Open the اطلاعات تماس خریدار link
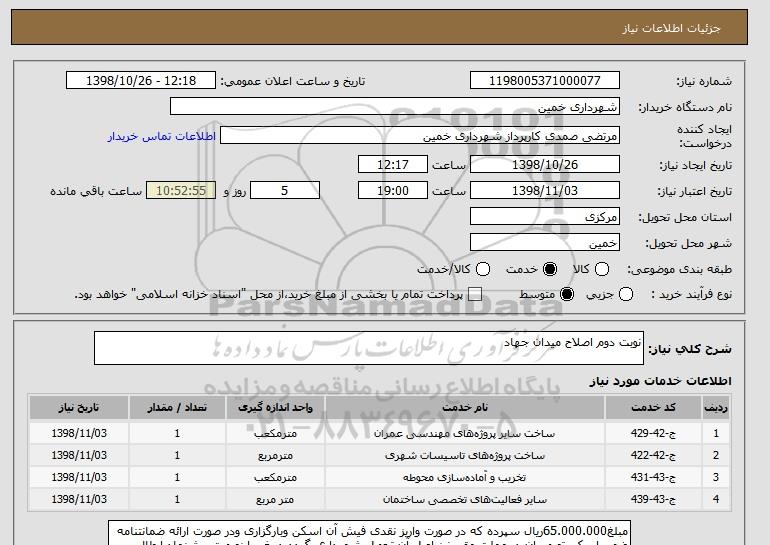 coord(162,136)
